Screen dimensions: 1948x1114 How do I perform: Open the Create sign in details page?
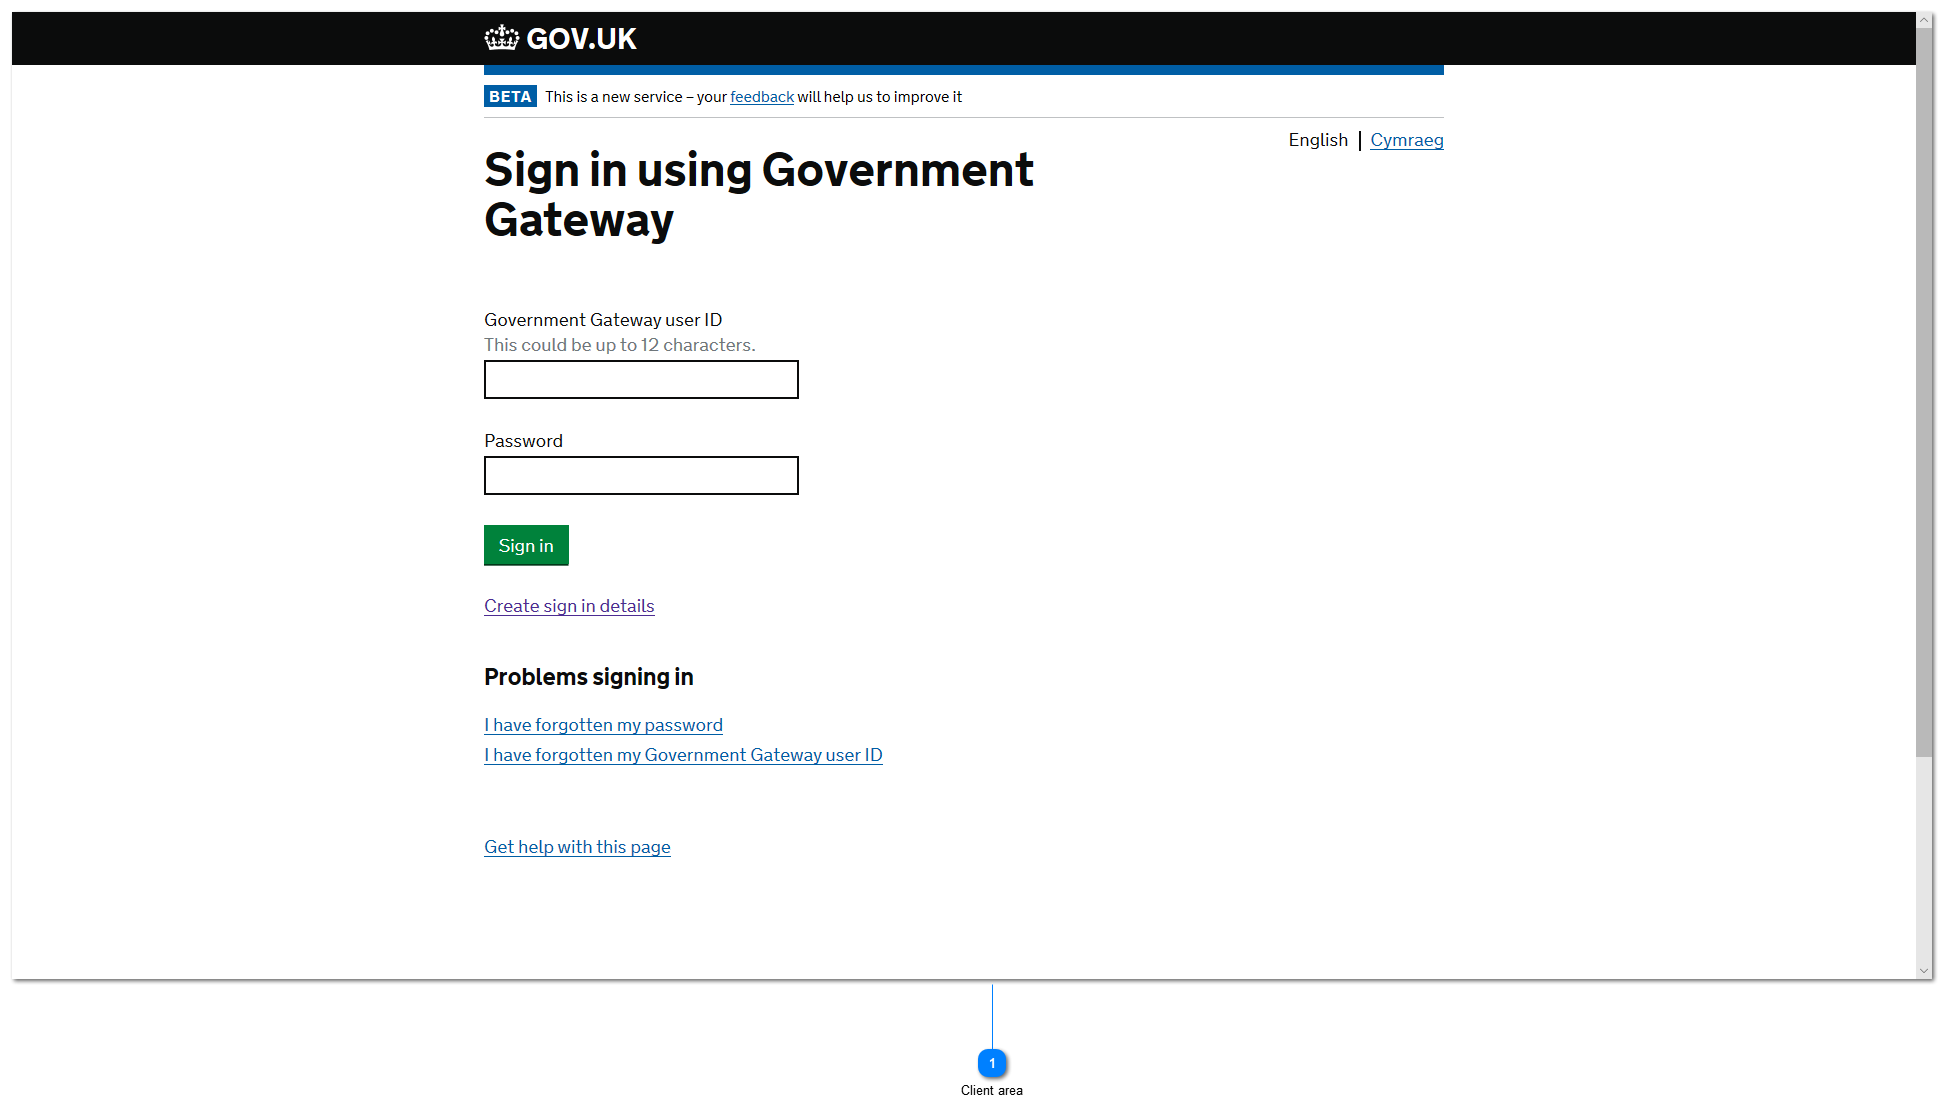[x=568, y=606]
